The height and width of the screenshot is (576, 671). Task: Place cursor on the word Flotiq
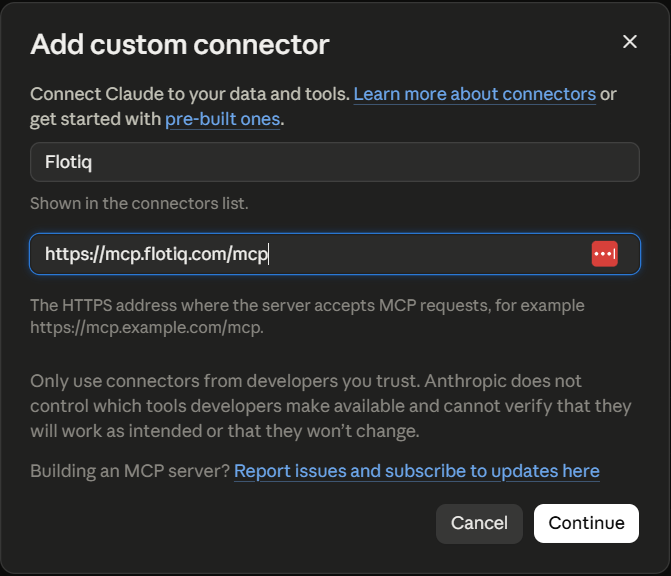(68, 162)
